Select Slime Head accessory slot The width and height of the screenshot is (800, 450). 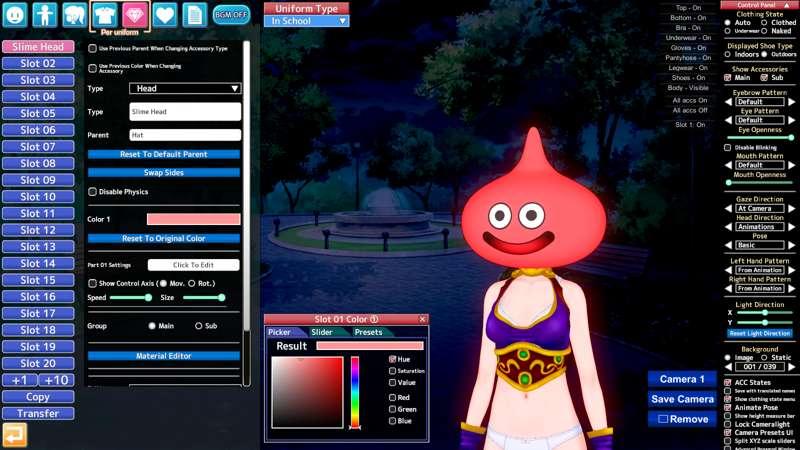(38, 46)
